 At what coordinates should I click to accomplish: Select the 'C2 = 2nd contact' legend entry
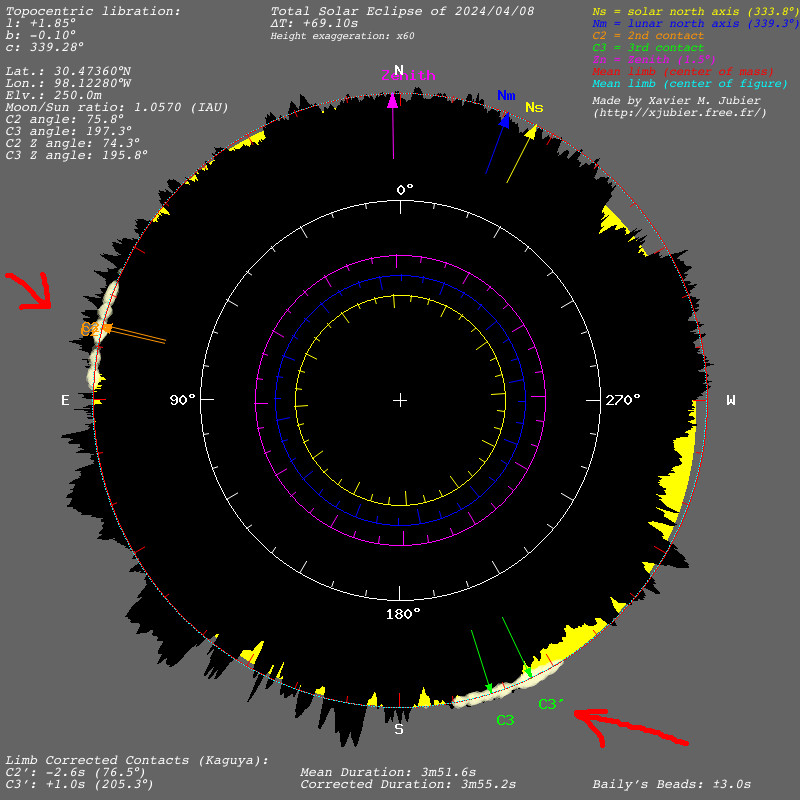(x=647, y=36)
